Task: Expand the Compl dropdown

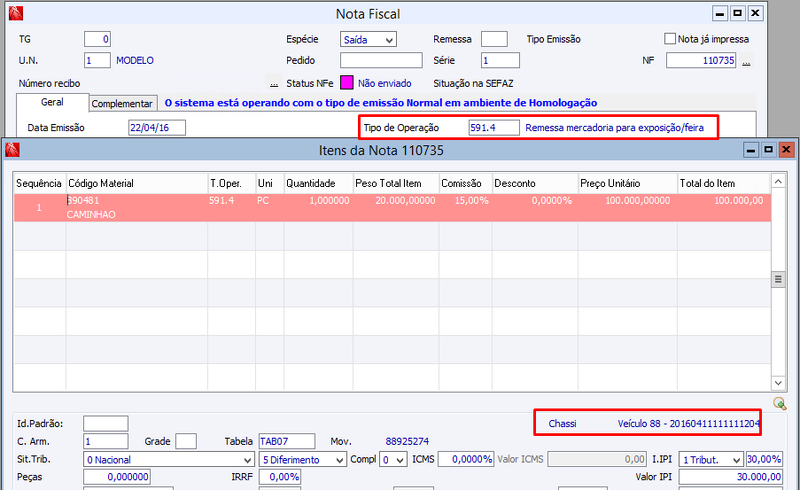Action: point(393,459)
